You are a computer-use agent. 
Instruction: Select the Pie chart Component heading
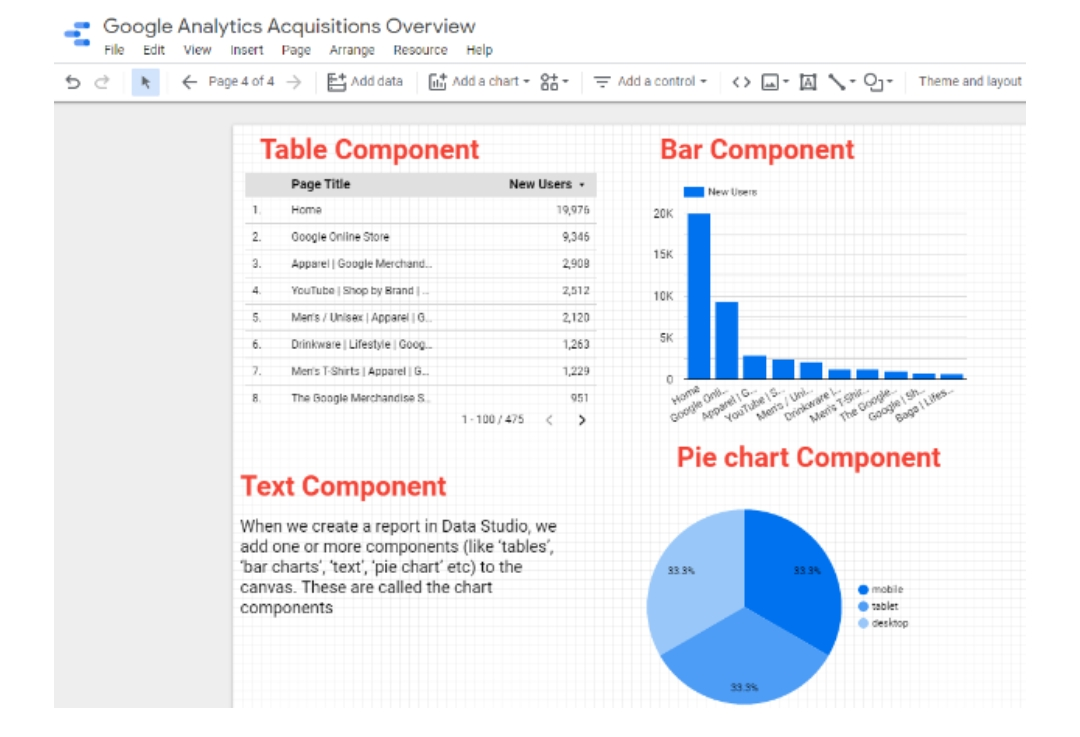coord(808,457)
